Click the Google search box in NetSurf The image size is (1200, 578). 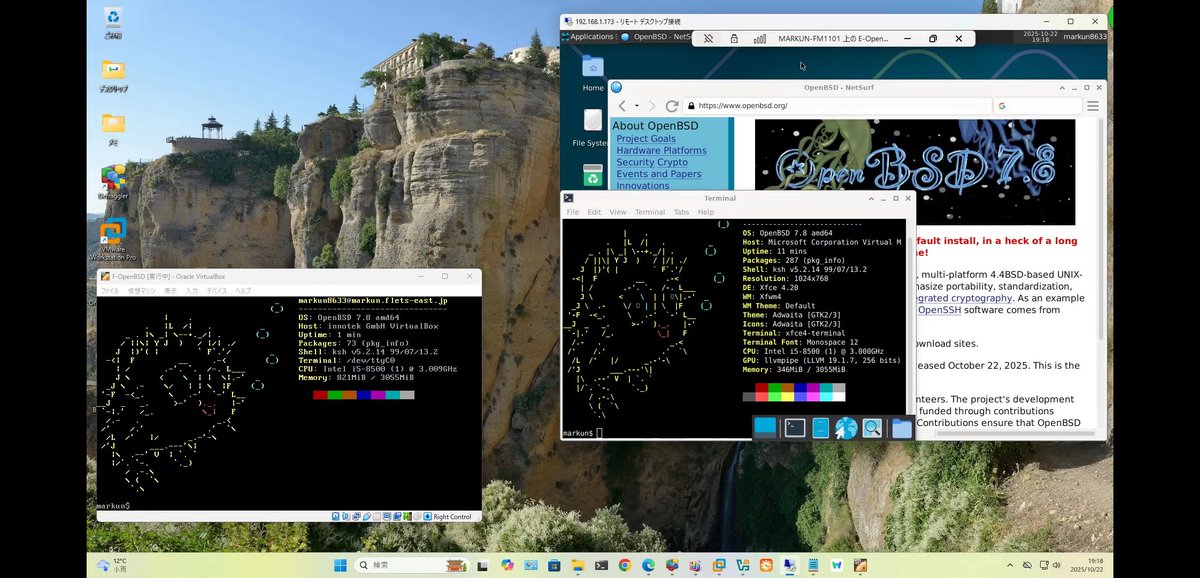pyautogui.click(x=1037, y=105)
